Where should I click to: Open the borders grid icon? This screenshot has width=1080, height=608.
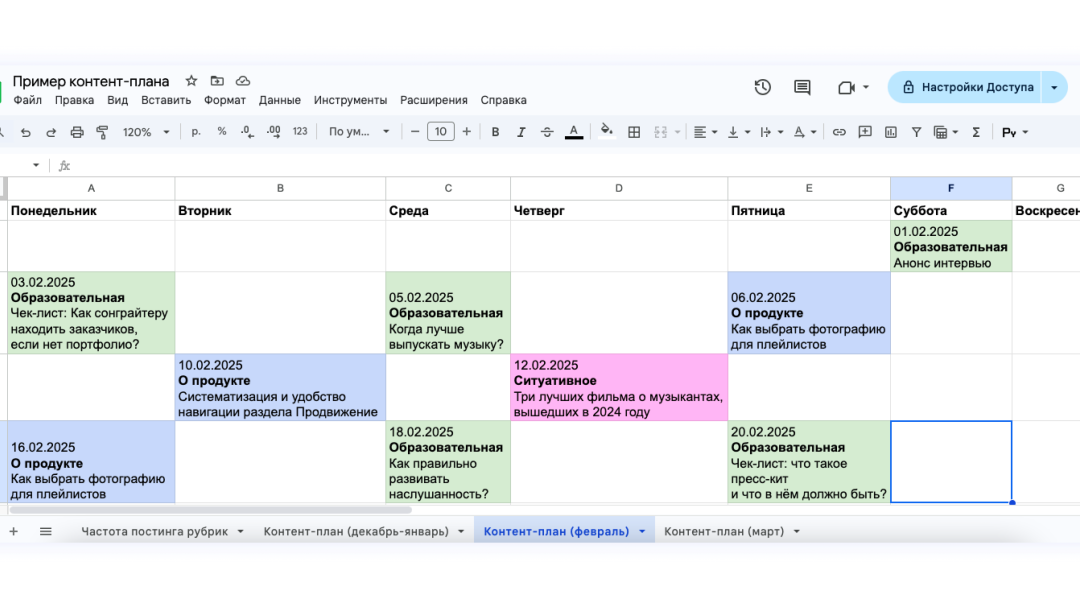[x=633, y=132]
